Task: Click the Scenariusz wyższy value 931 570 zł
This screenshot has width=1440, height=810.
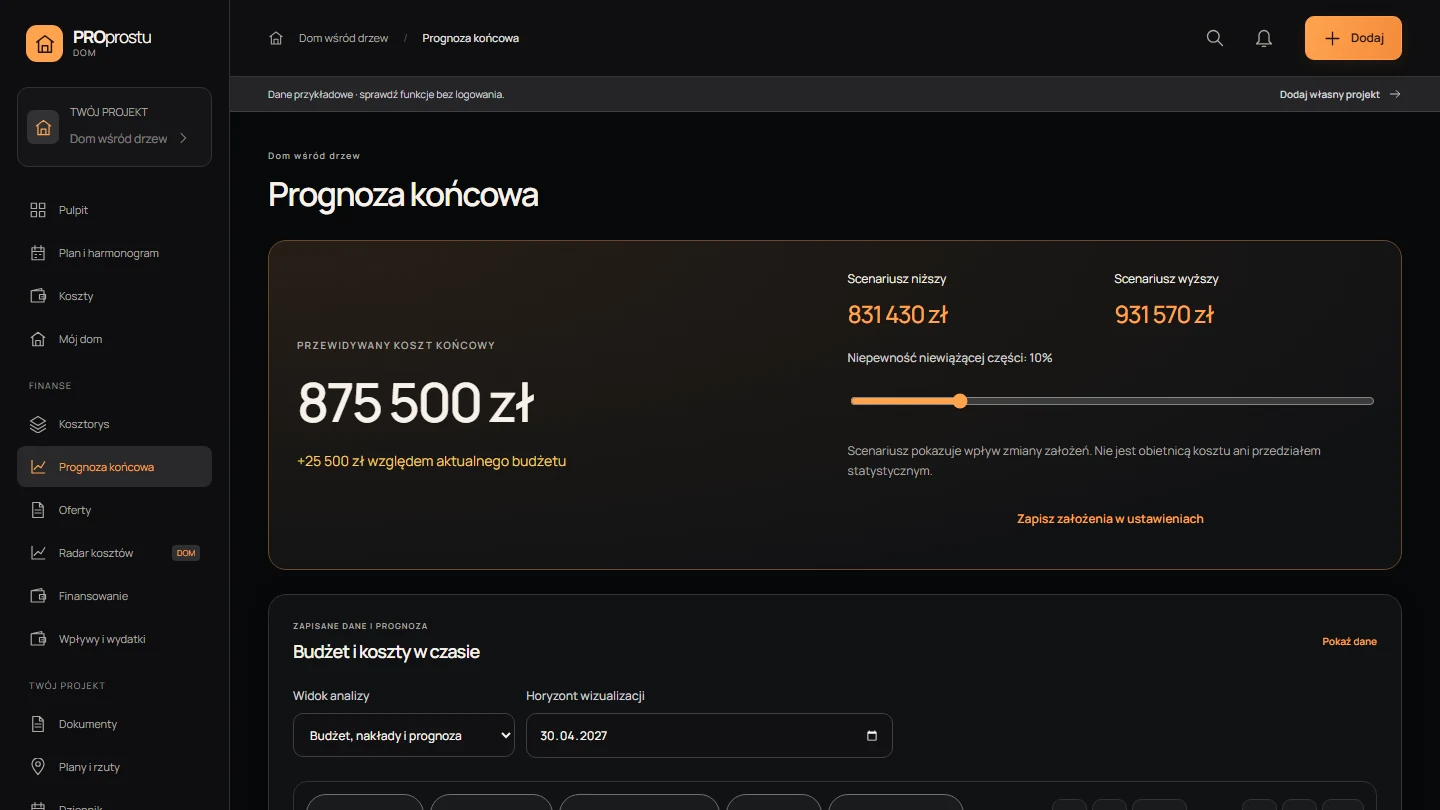Action: click(x=1164, y=315)
